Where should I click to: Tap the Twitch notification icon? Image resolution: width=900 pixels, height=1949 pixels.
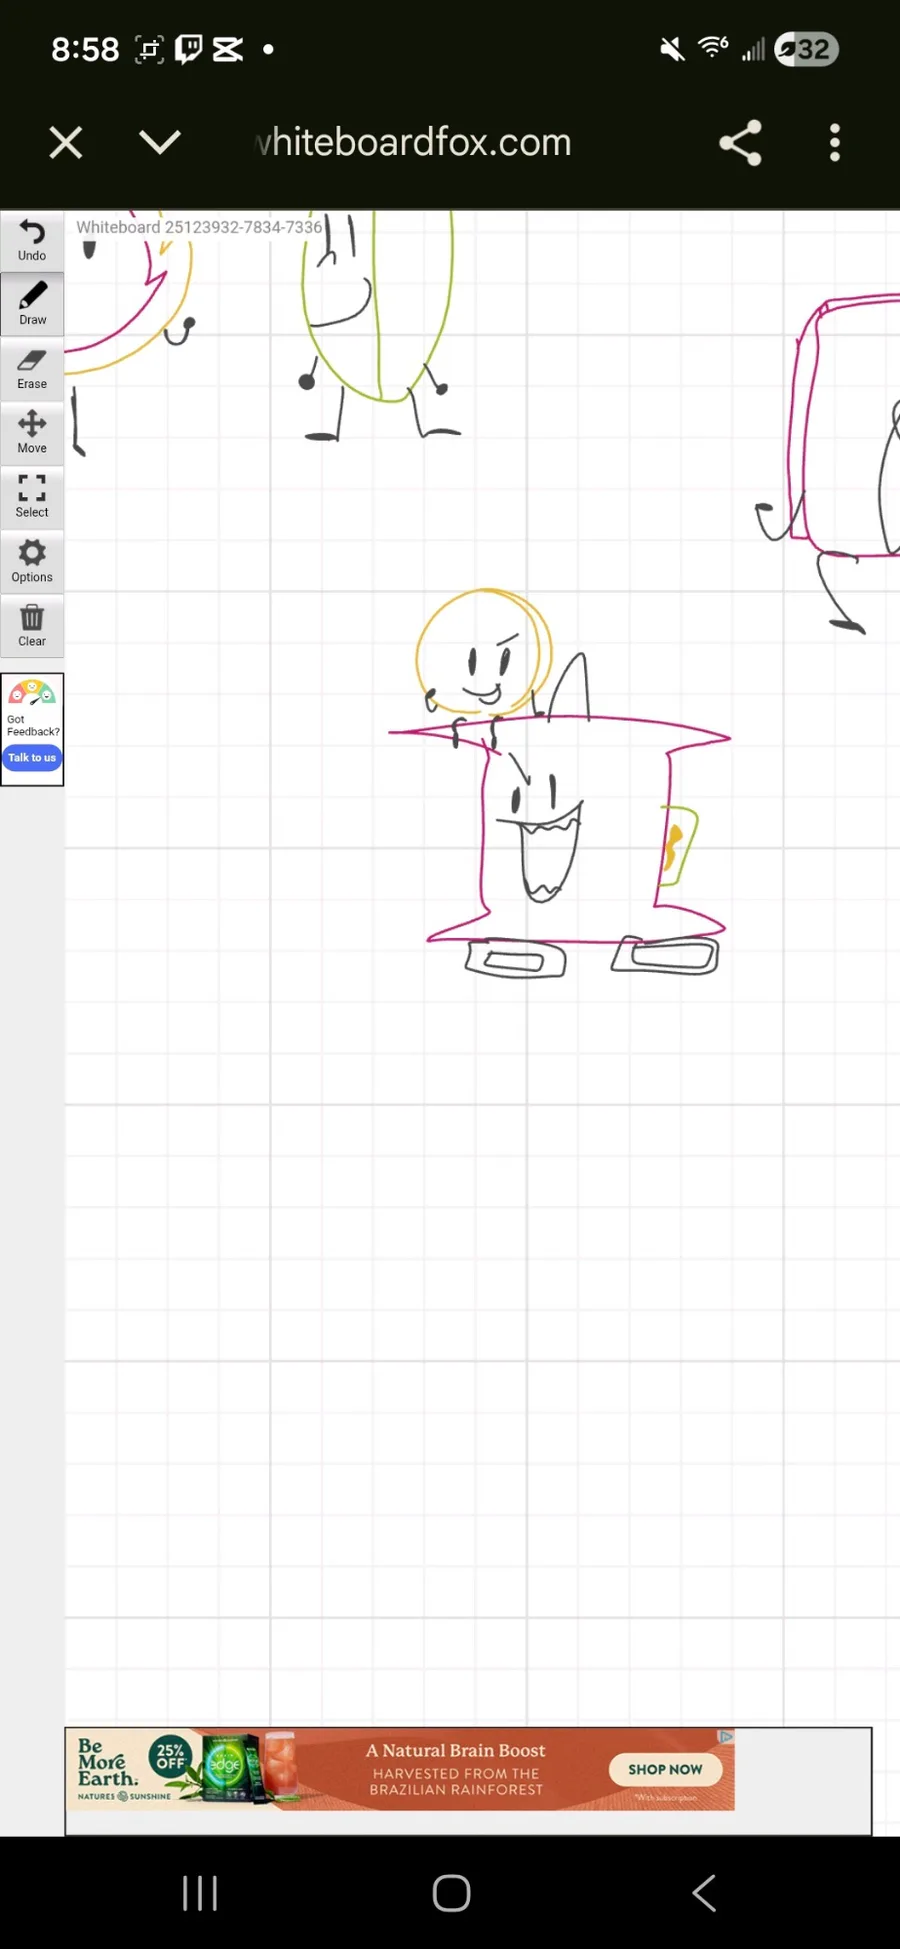(x=188, y=49)
